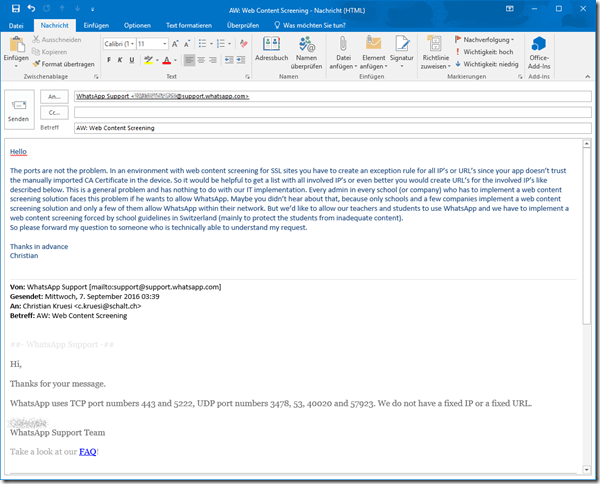The height and width of the screenshot is (484, 600).
Task: Open Office-Add-Ins from the ribbon
Action: pyautogui.click(x=539, y=50)
